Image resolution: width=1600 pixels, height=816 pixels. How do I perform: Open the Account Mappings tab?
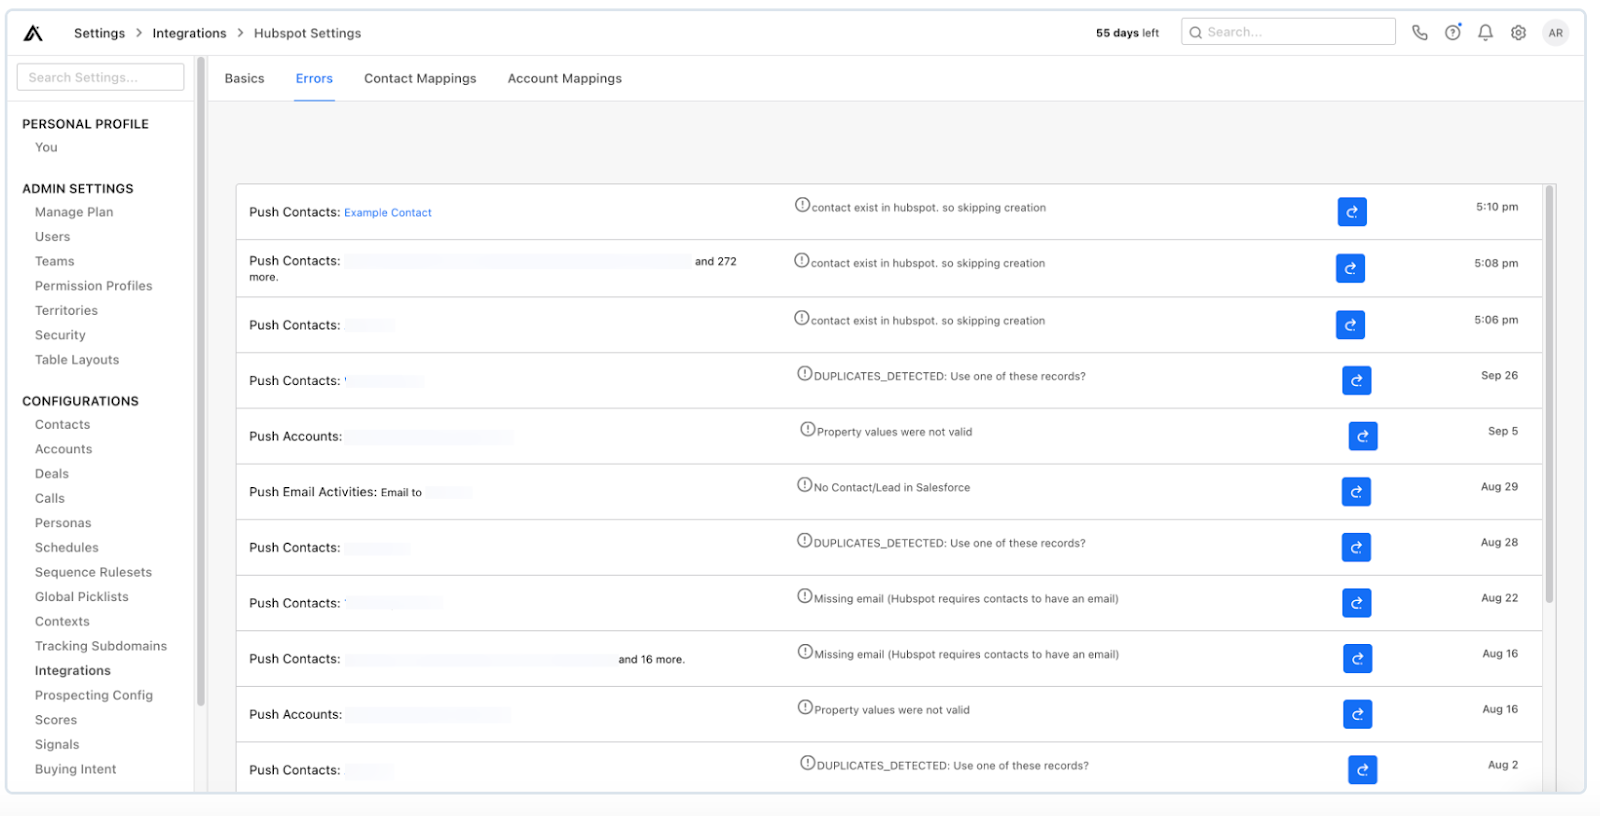coord(565,78)
